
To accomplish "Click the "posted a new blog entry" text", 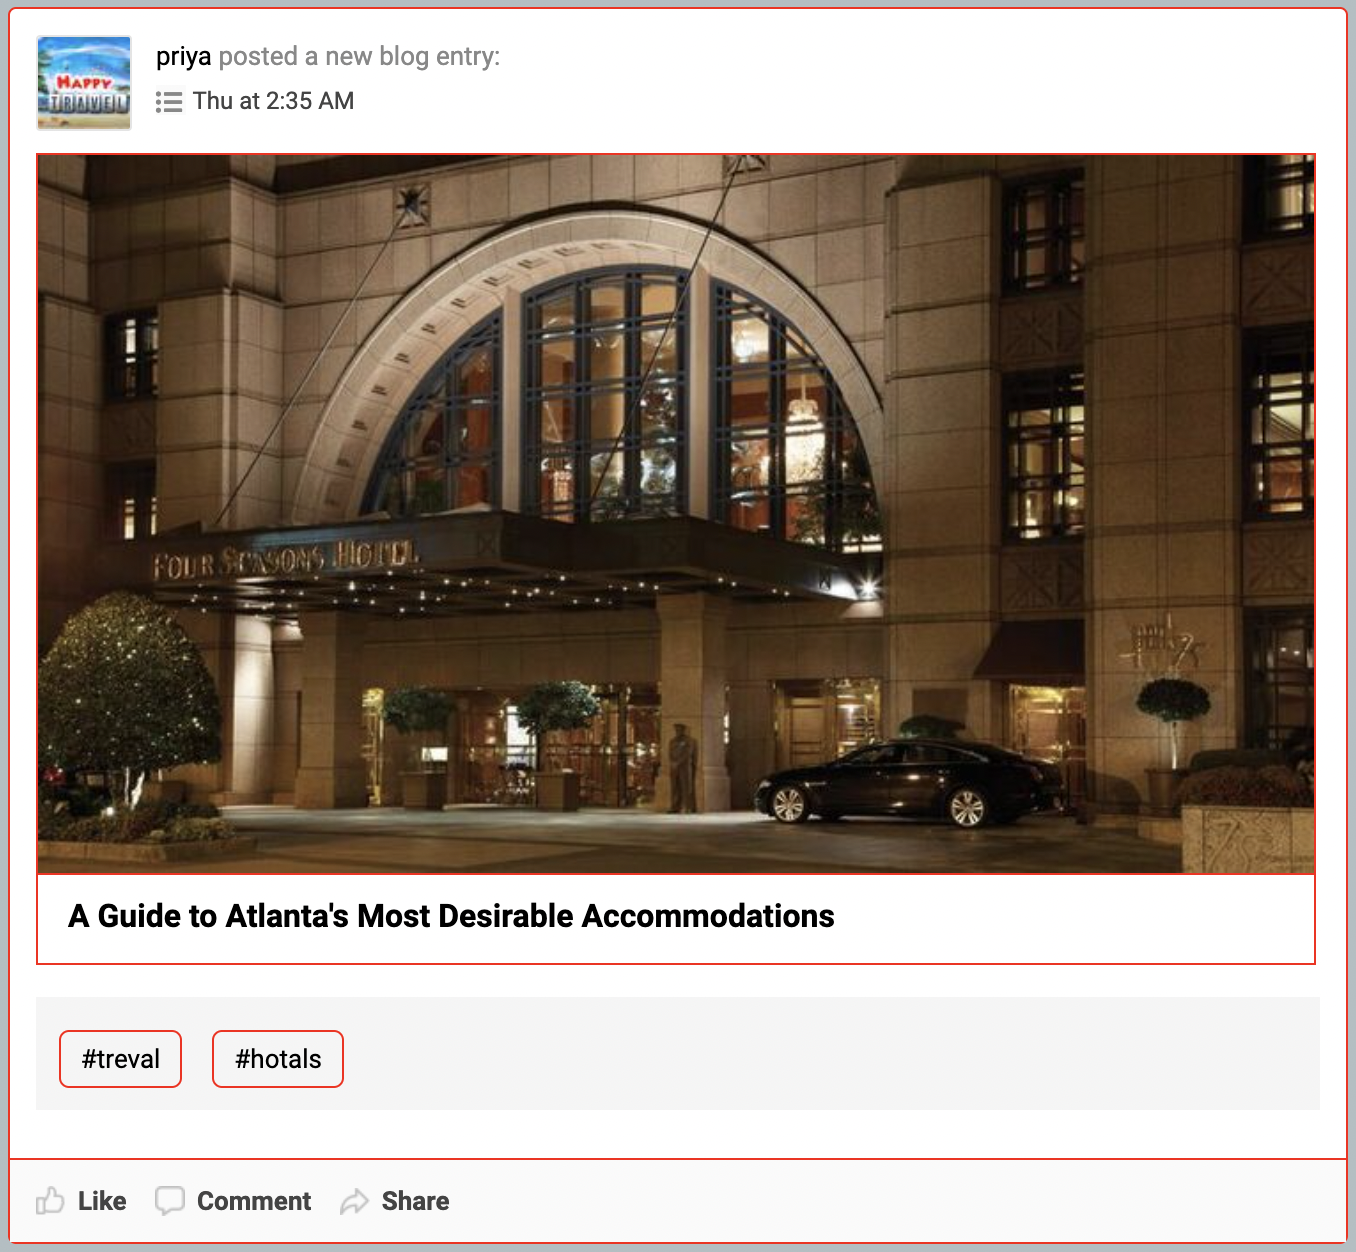I will click(x=359, y=57).
